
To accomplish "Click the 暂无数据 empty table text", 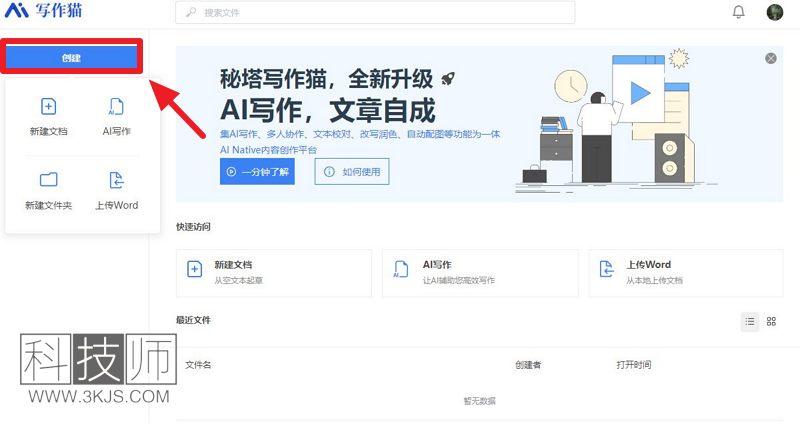I will [480, 401].
